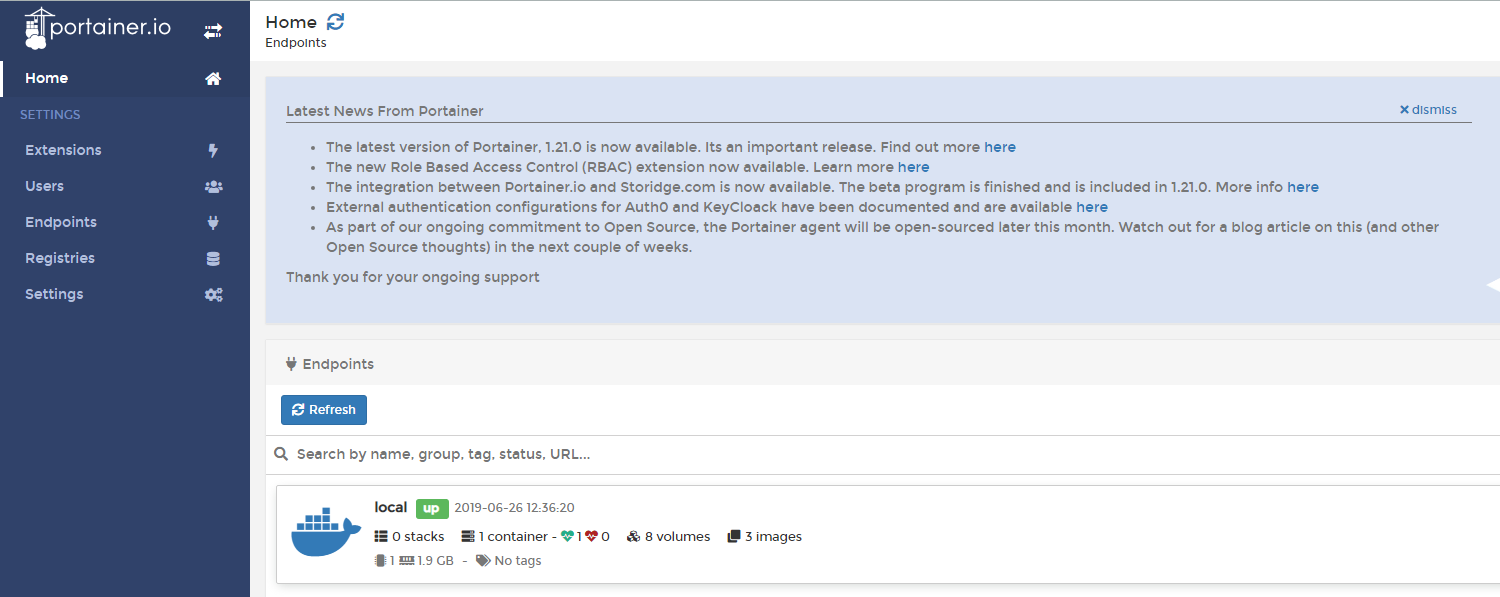Screen dimensions: 1500x597
Task: Click the Registries database stack icon
Action: pyautogui.click(x=213, y=258)
